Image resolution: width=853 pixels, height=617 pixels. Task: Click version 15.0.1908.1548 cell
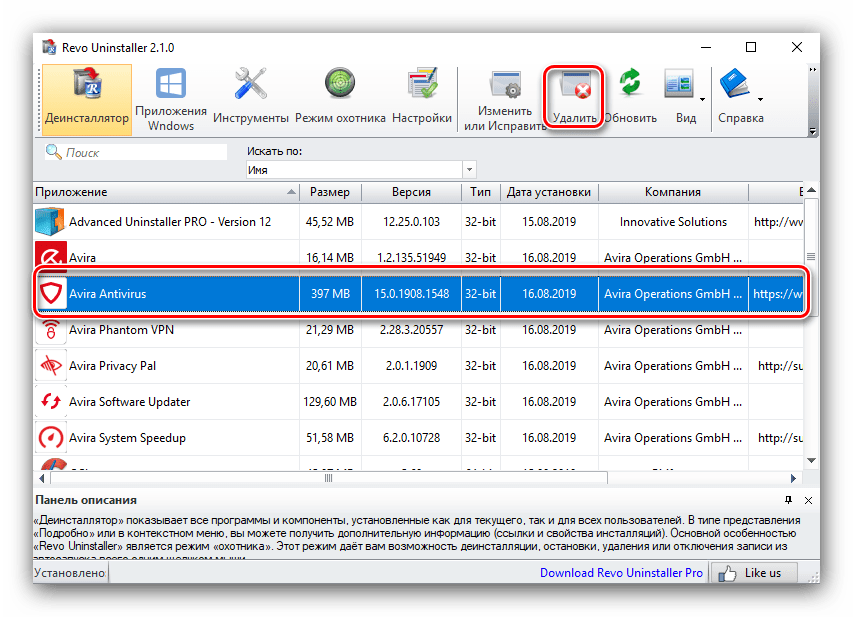pos(412,294)
